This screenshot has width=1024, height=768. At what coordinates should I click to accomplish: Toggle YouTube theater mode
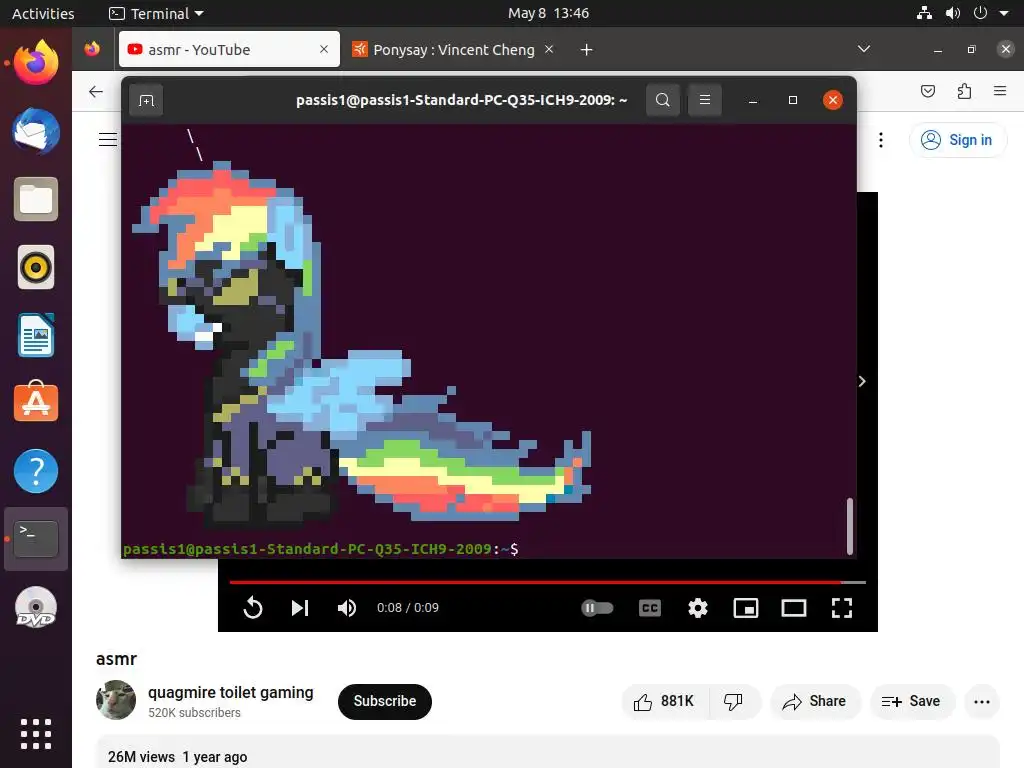pos(793,608)
